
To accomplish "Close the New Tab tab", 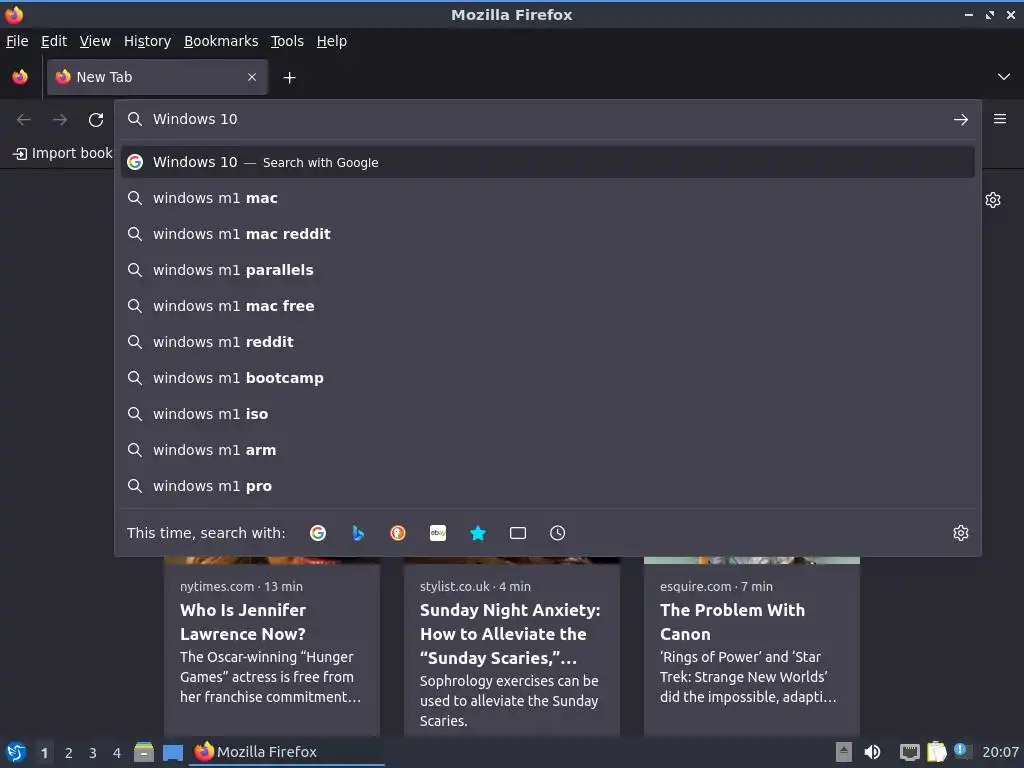I will 252,77.
